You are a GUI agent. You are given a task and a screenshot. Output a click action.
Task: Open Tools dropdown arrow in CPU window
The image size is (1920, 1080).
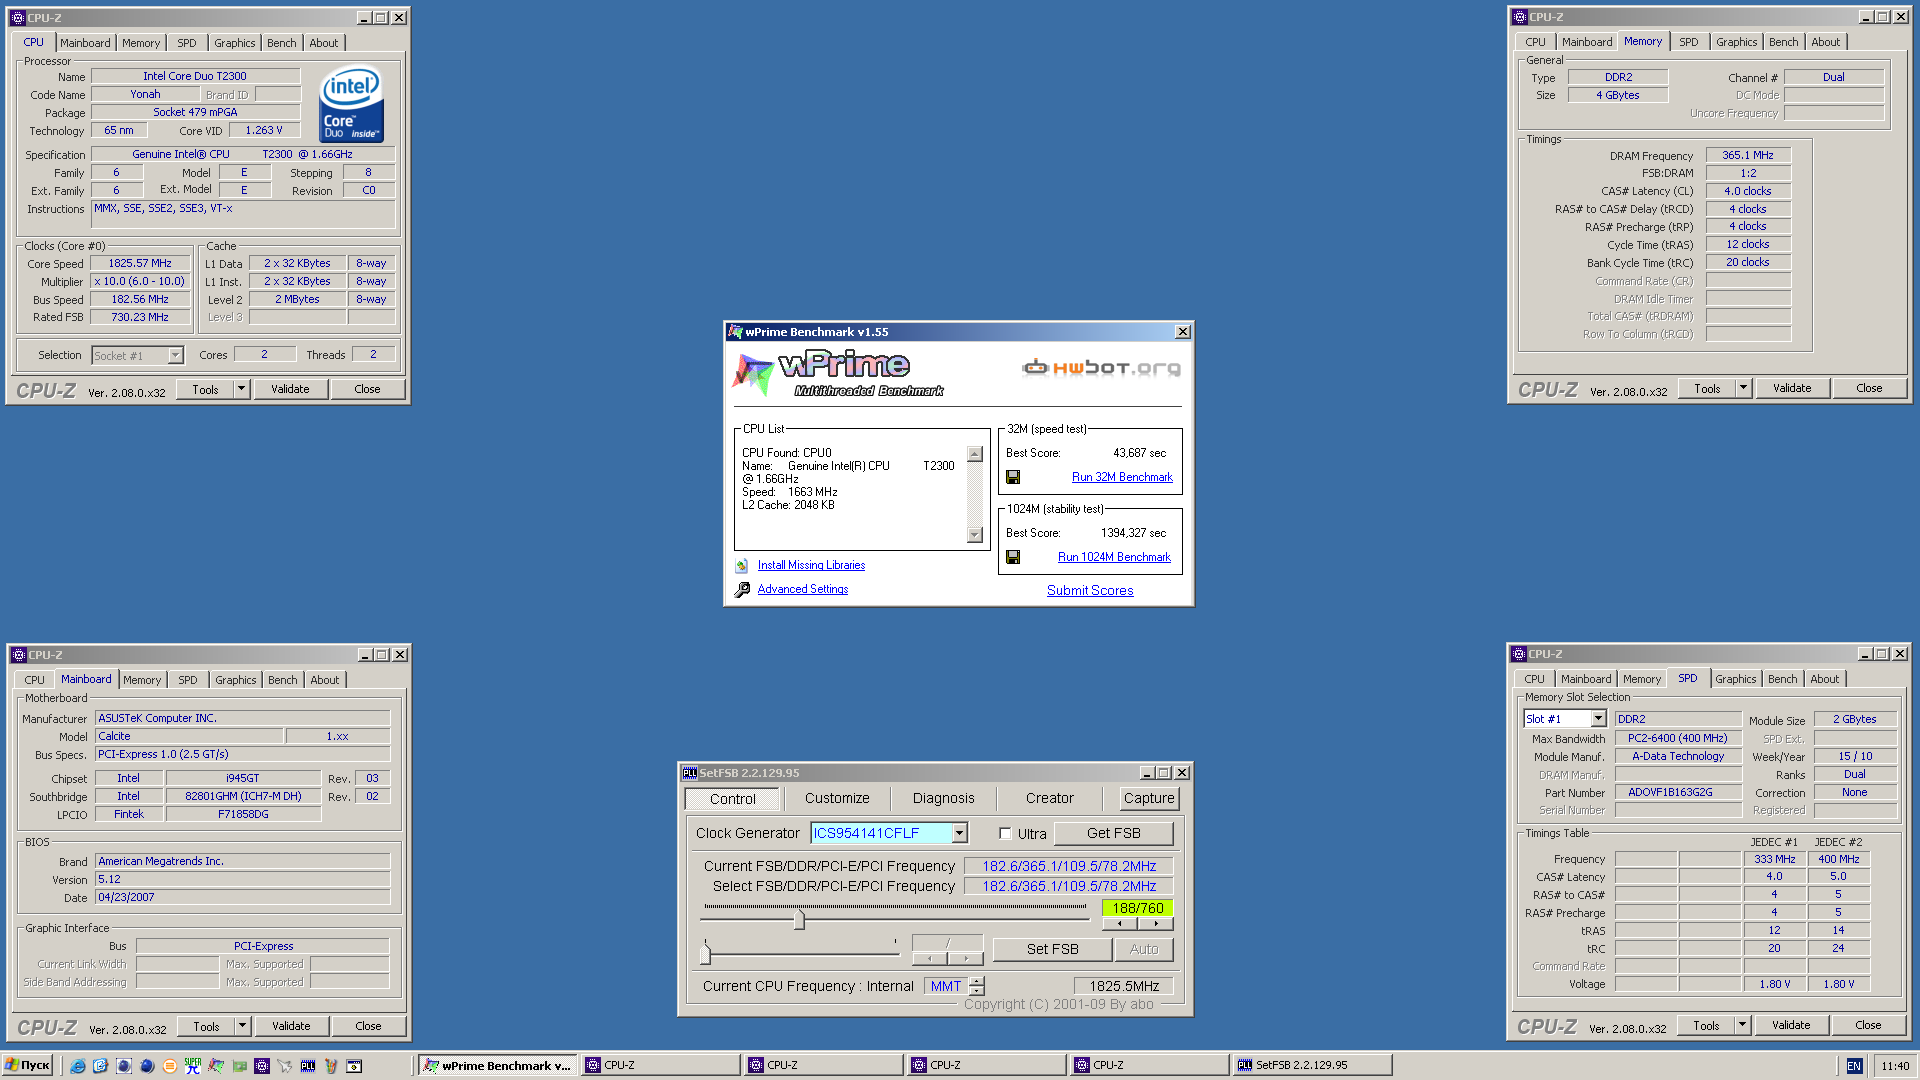[x=241, y=389]
